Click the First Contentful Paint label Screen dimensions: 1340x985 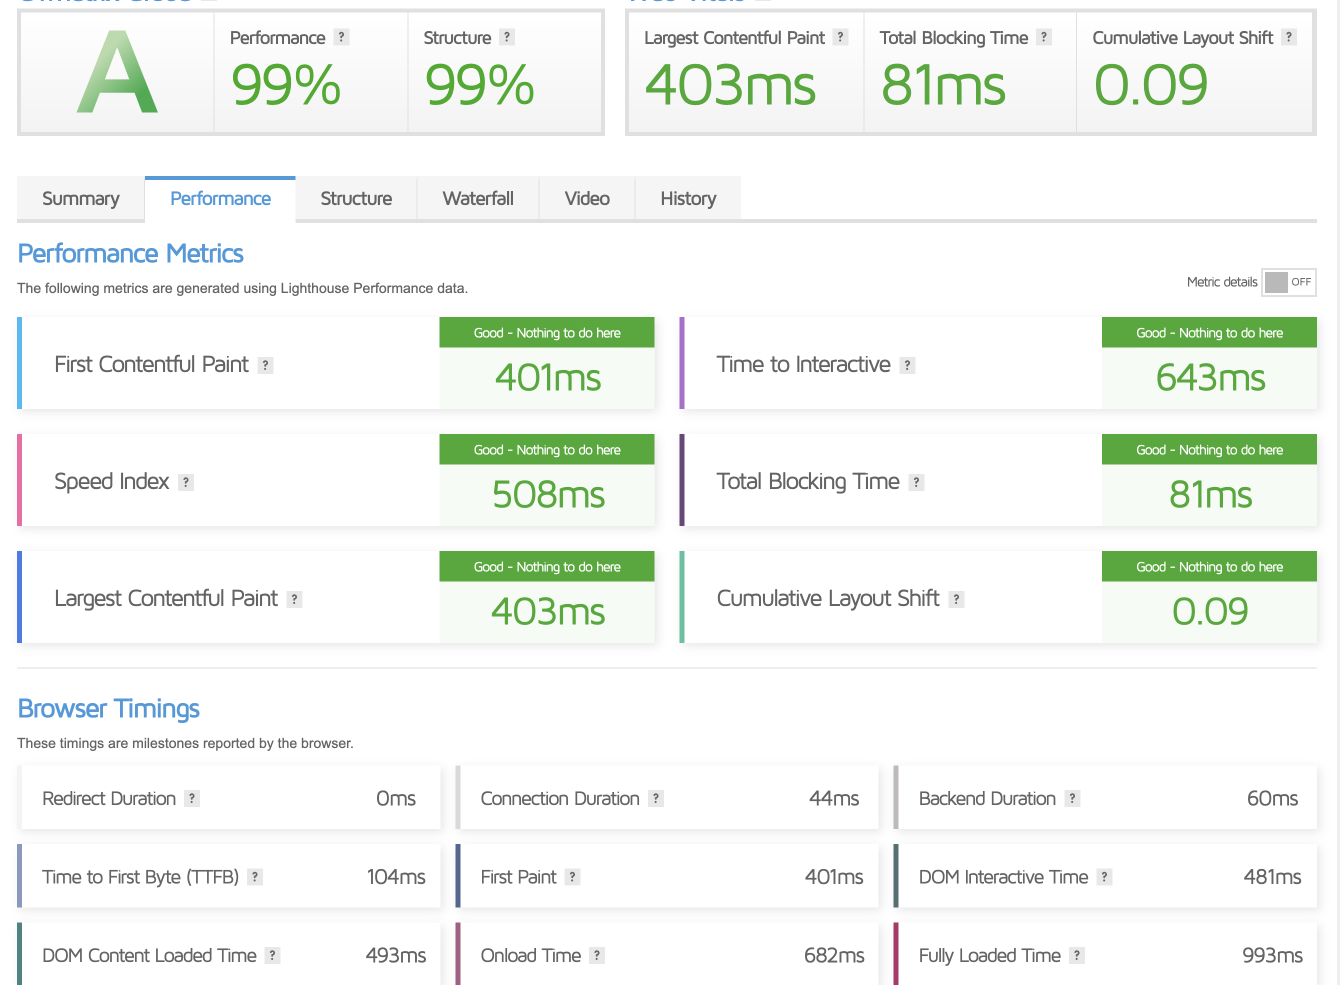point(151,365)
